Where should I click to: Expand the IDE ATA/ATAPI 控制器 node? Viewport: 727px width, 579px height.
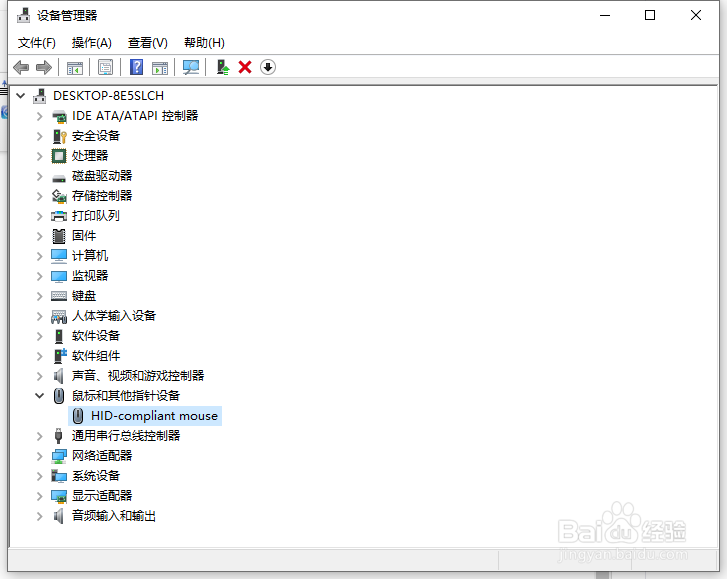coord(39,116)
